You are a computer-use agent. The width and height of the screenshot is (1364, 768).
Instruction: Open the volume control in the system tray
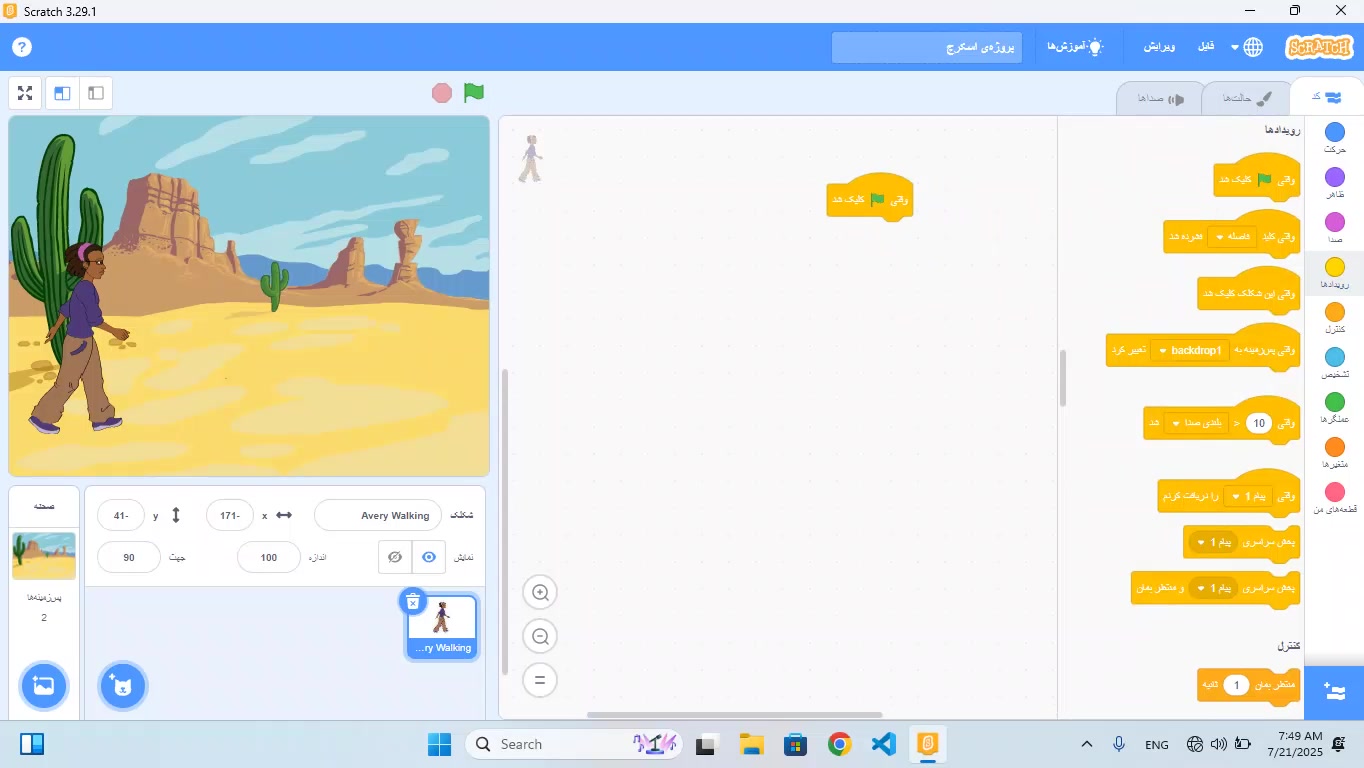point(1218,744)
